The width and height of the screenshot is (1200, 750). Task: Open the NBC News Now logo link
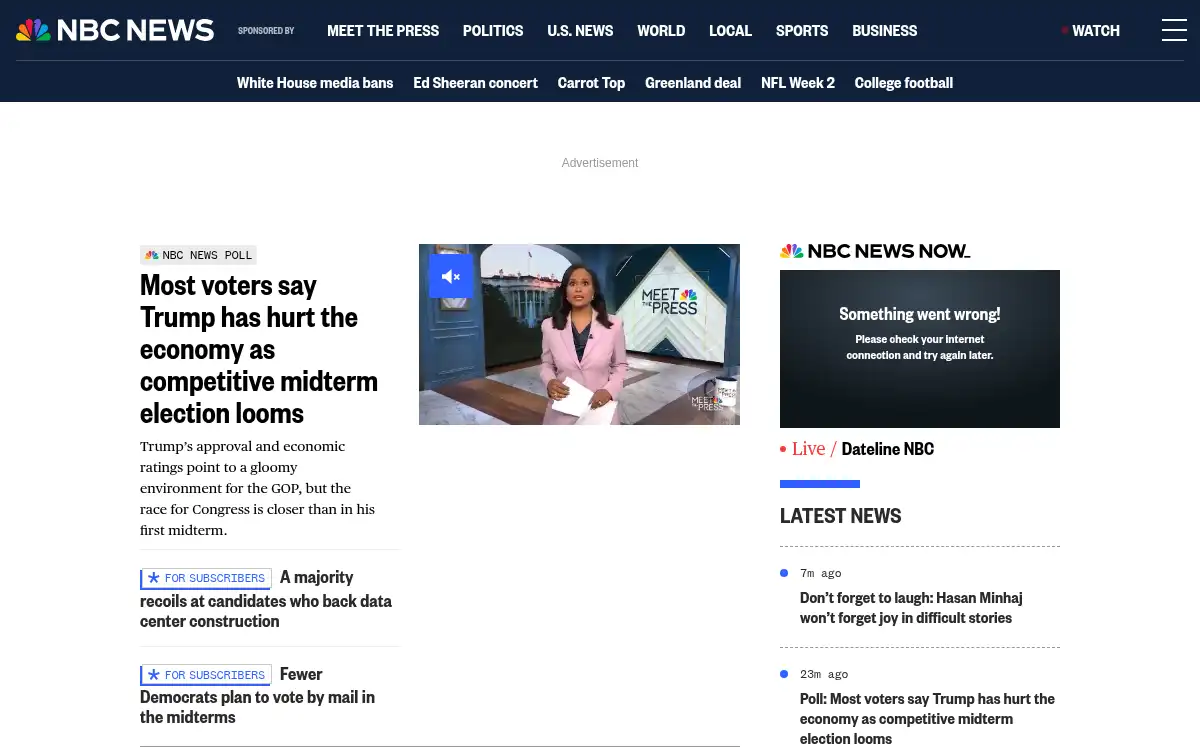tap(875, 251)
